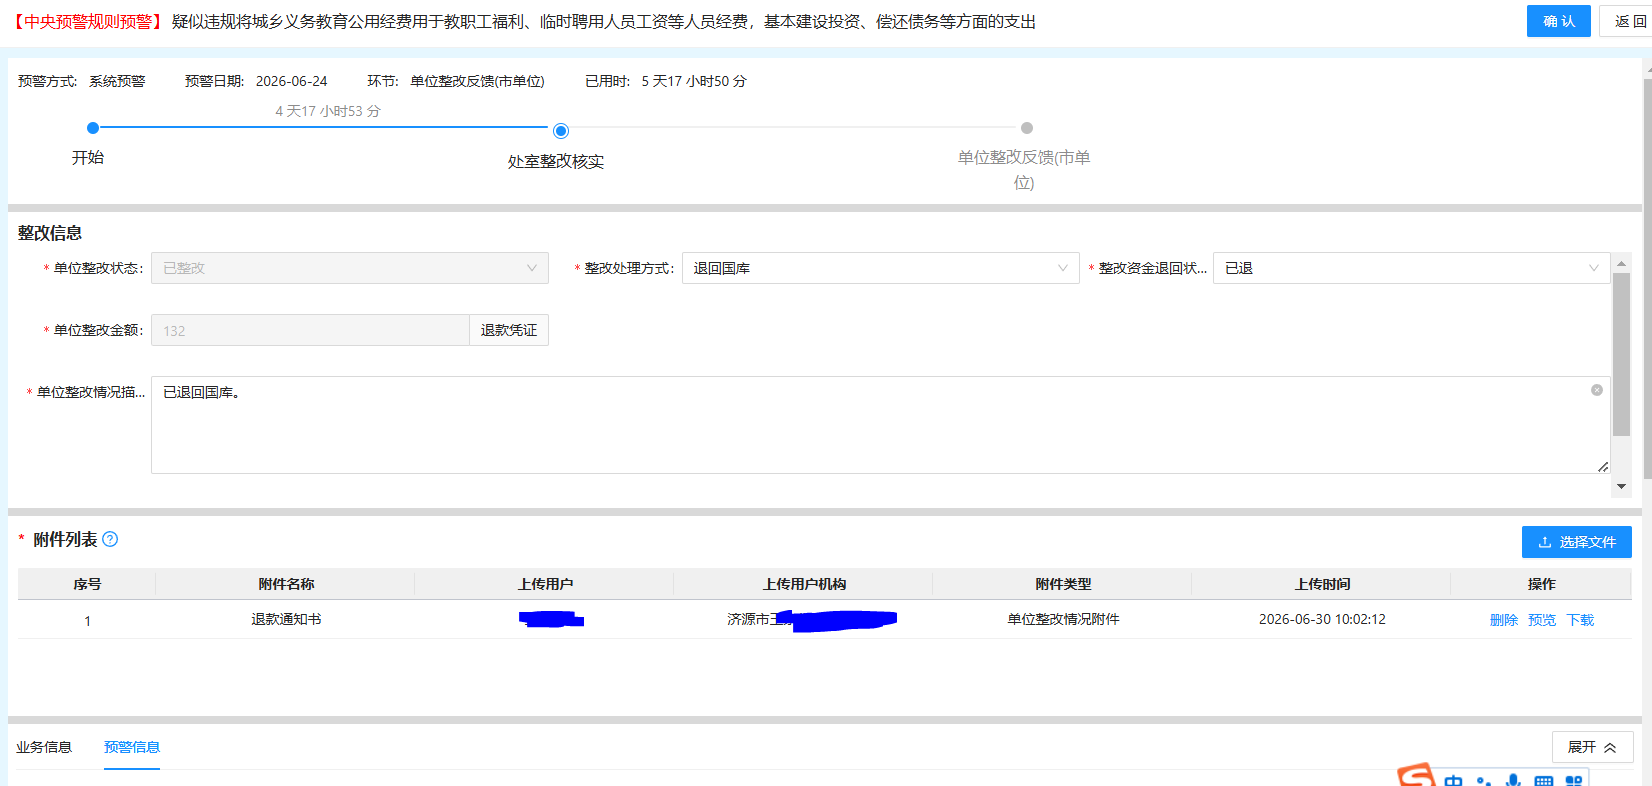Switch to the 业务信息 tab
Viewport: 1652px width, 786px height.
[x=44, y=747]
